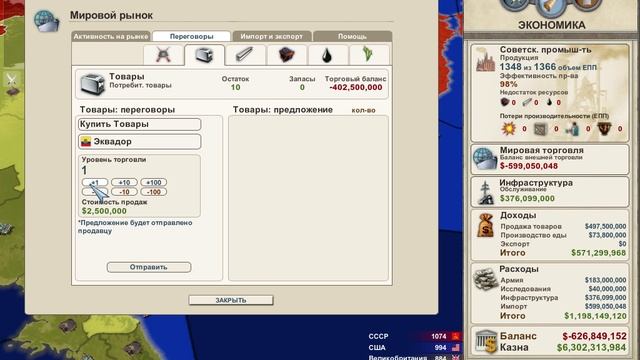Viewport: 640px width, 360px height.
Task: Open the Активность на рынке tab
Action: point(111,36)
